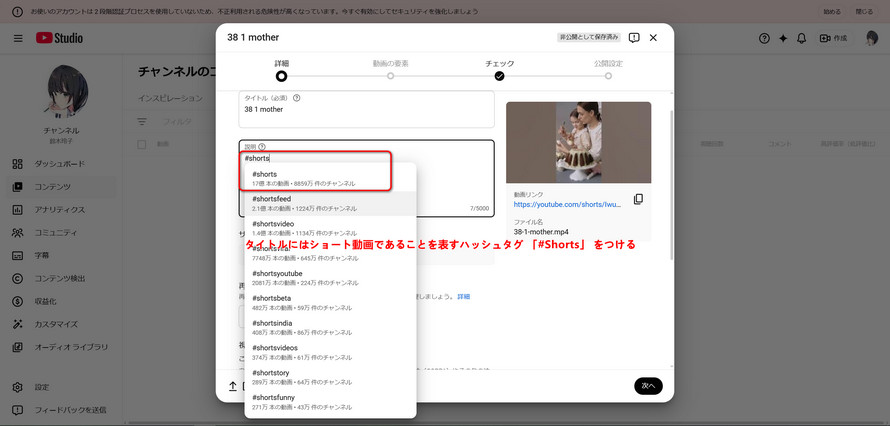The image size is (890, 426).
Task: Dismiss security banner with 閉じる
Action: coord(864,11)
